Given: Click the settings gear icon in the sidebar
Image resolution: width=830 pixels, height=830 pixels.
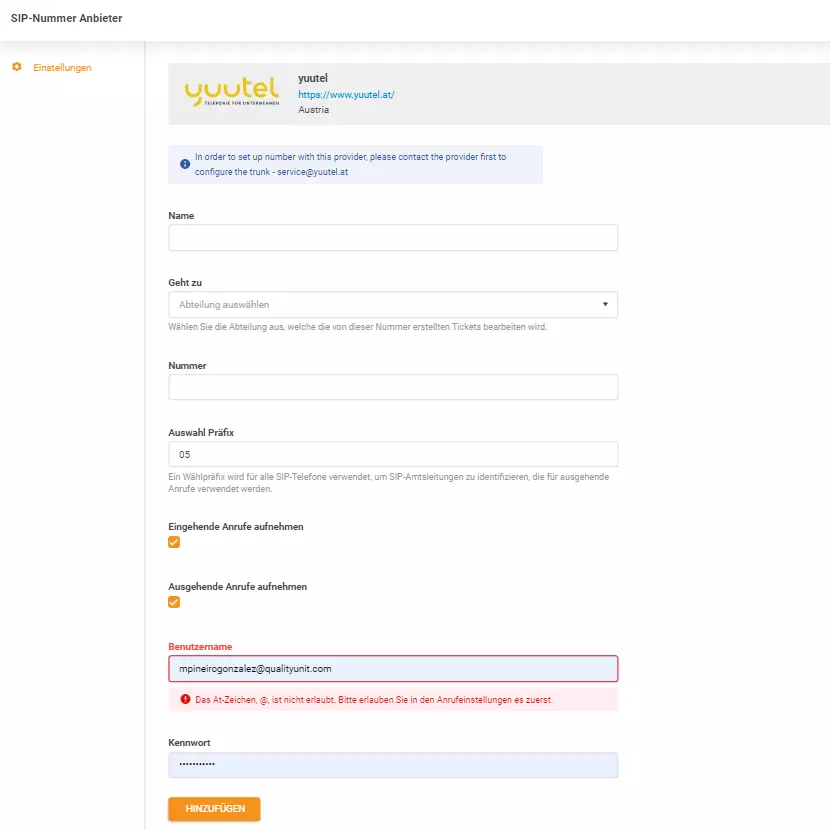Looking at the screenshot, I should click(16, 68).
